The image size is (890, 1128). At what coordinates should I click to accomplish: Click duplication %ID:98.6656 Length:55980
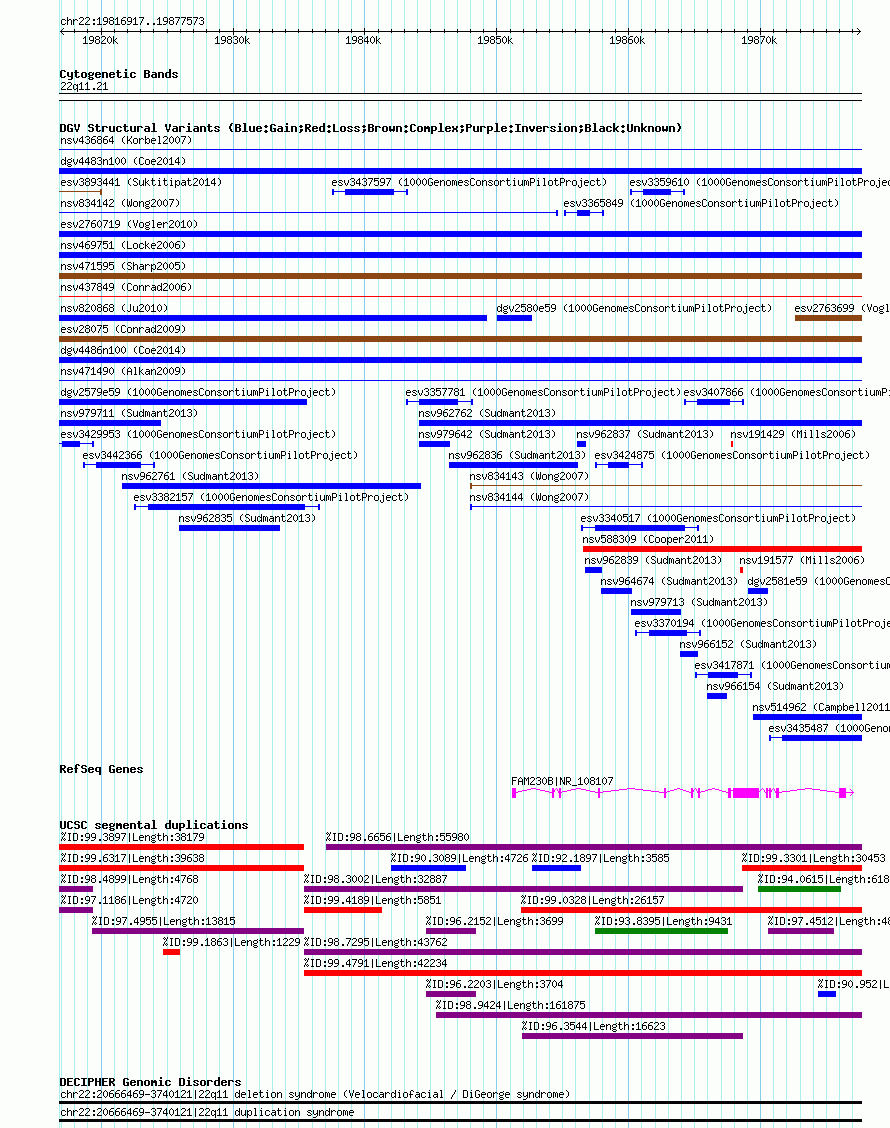[x=594, y=847]
